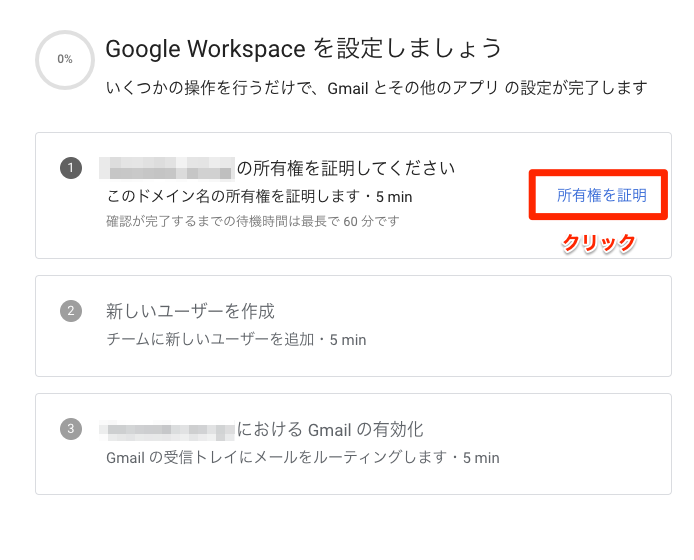Select the Gmail の有効化 step title
The height and width of the screenshot is (560, 694).
(330, 430)
